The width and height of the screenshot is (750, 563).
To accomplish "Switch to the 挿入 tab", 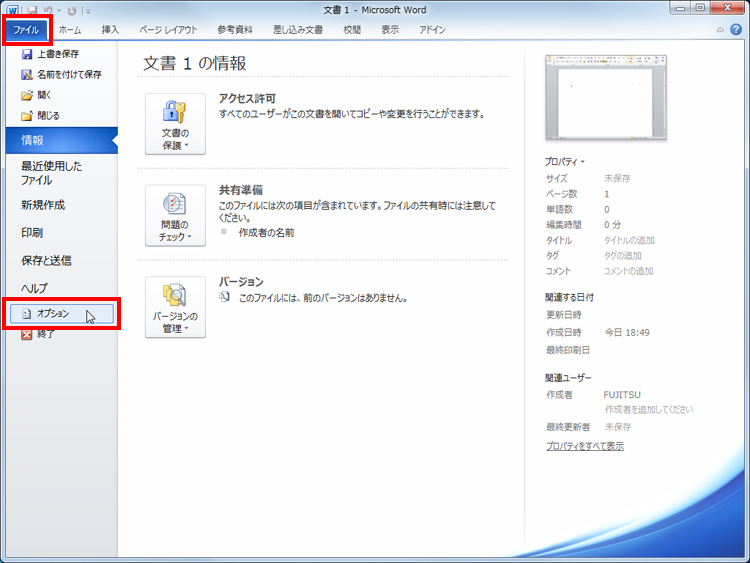I will 110,30.
